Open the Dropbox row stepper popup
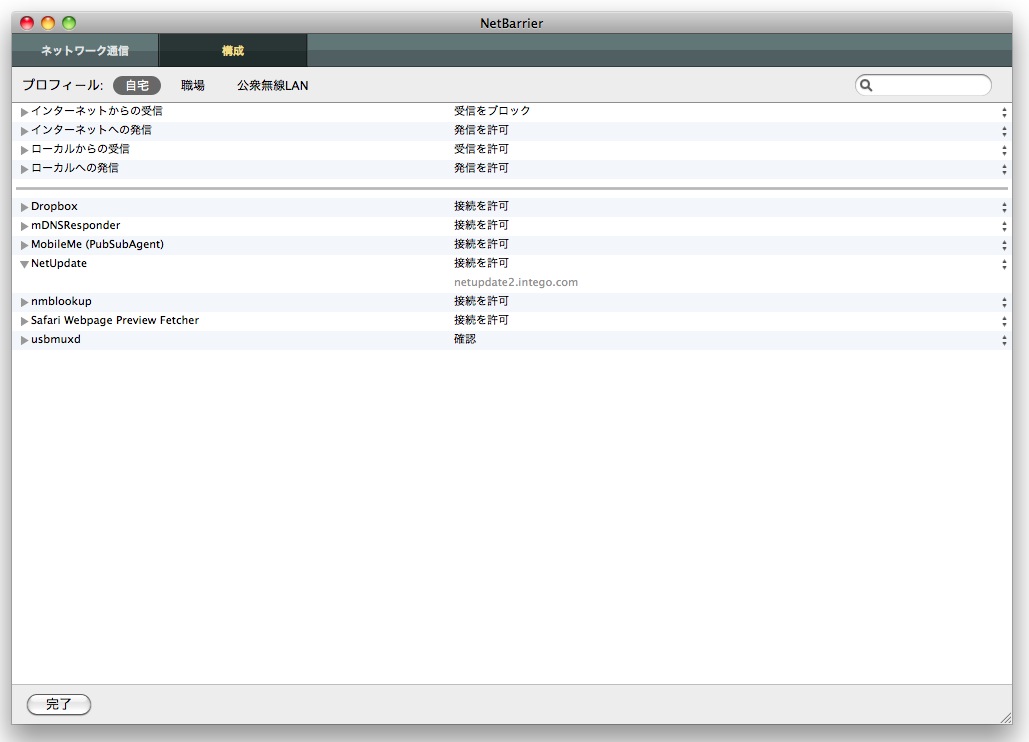This screenshot has width=1029, height=742. click(1004, 207)
